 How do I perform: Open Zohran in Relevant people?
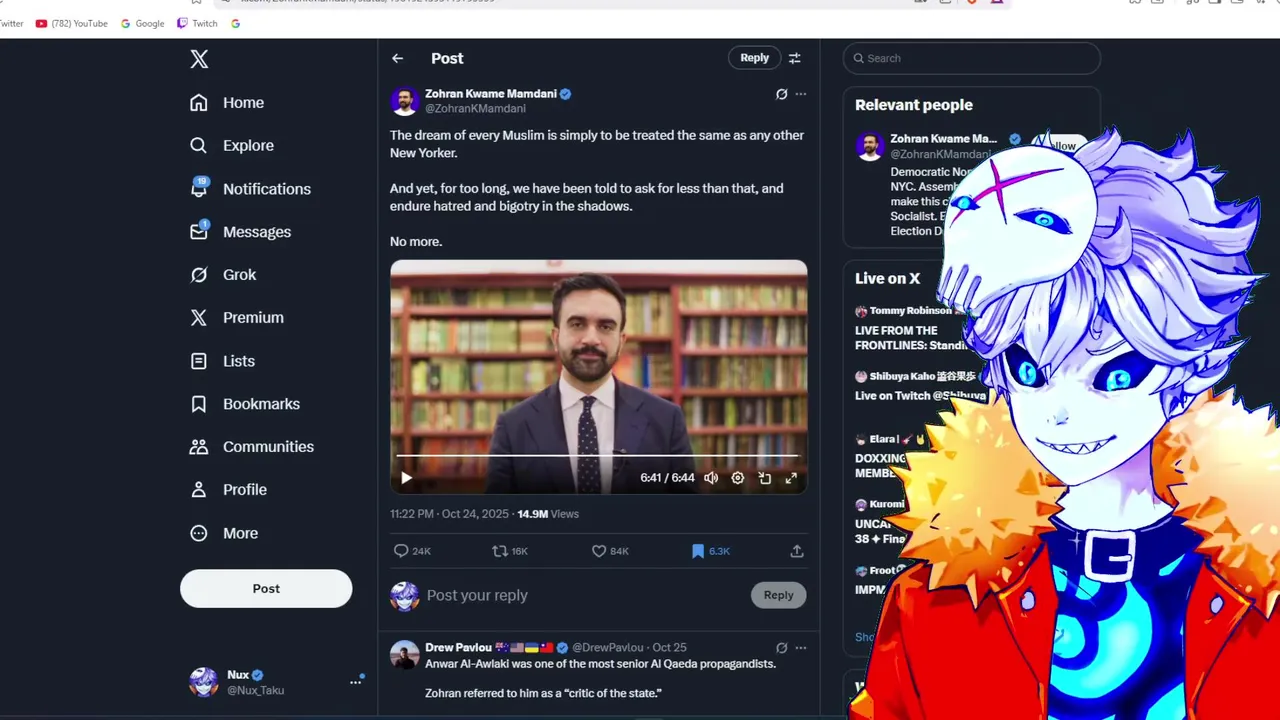click(x=943, y=139)
